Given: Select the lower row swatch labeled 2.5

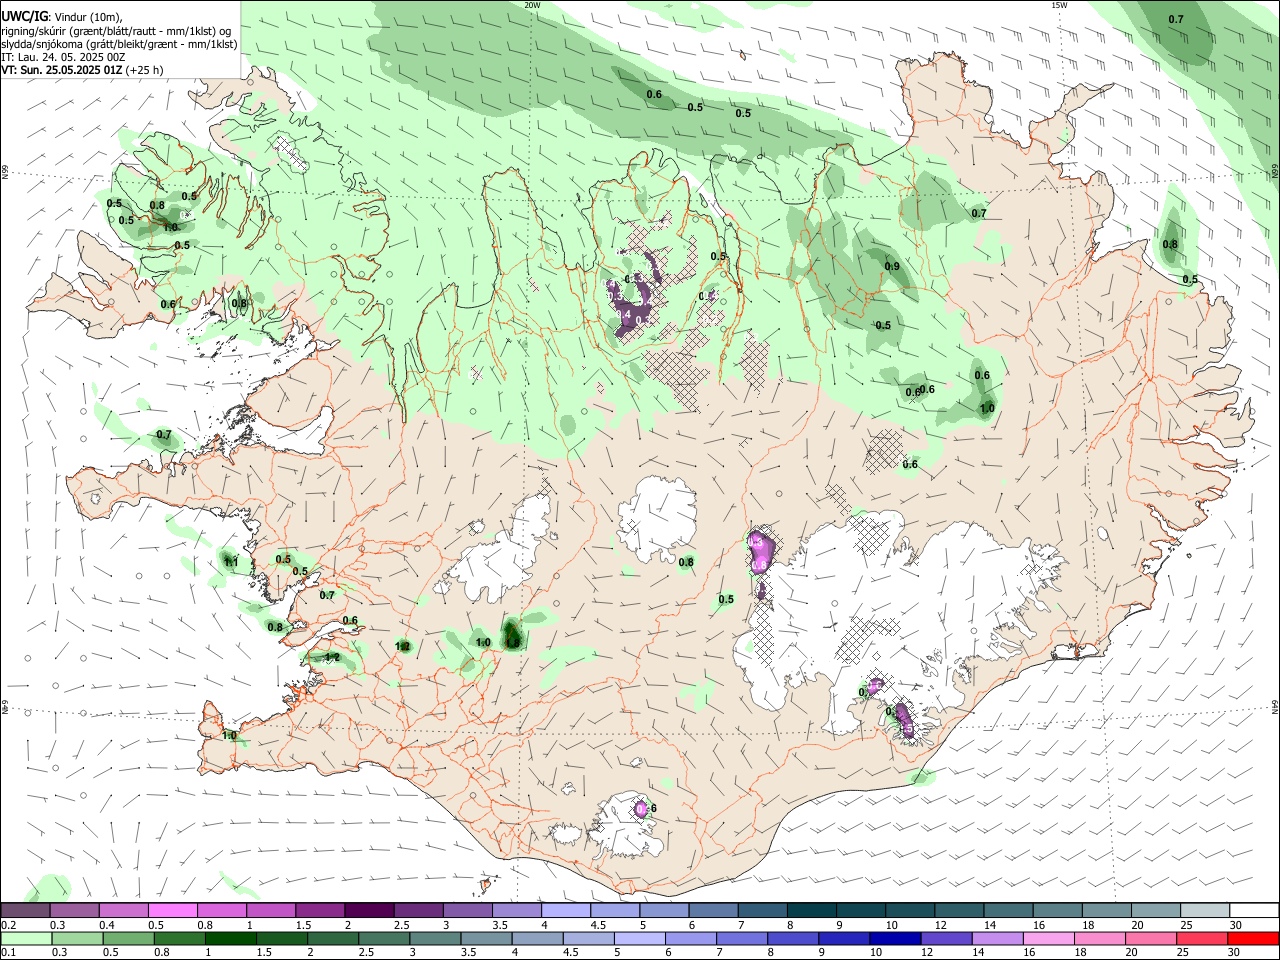Looking at the screenshot, I should (385, 939).
